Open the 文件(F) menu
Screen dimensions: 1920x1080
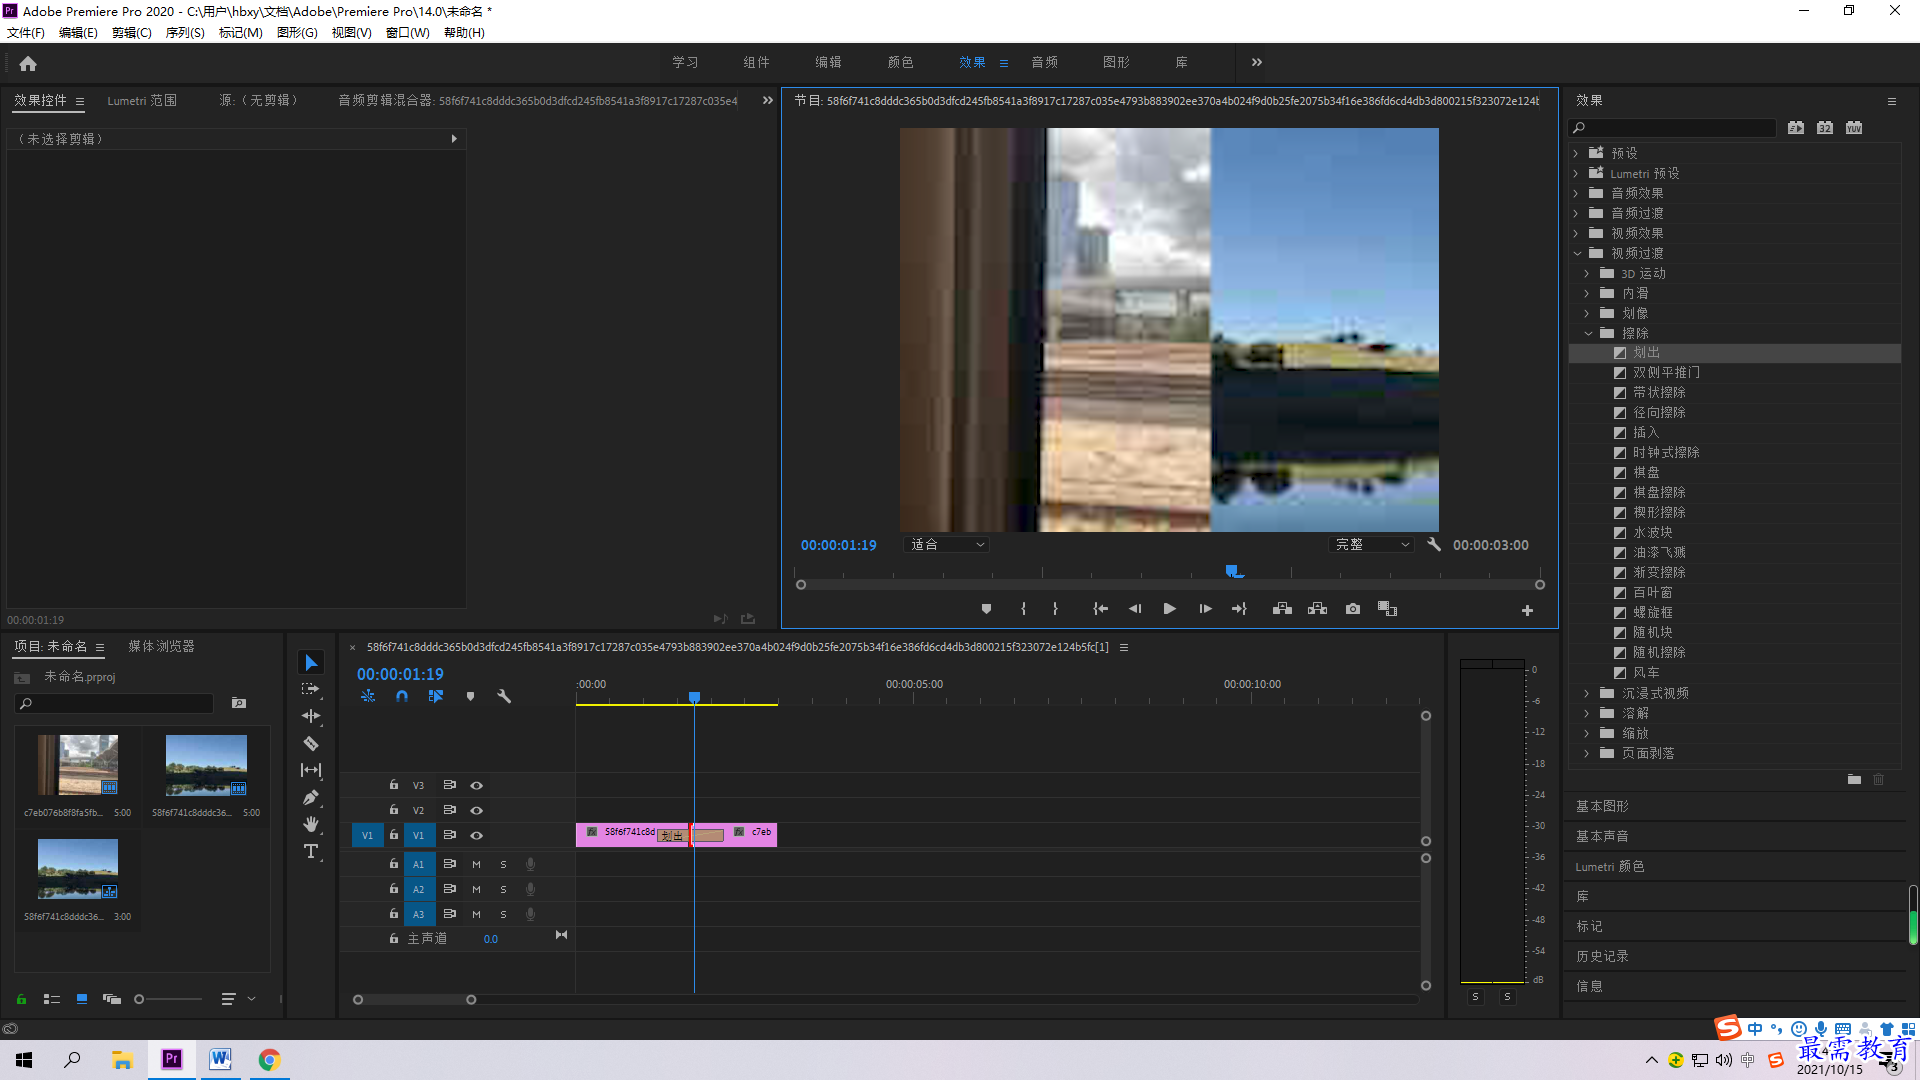pos(26,33)
